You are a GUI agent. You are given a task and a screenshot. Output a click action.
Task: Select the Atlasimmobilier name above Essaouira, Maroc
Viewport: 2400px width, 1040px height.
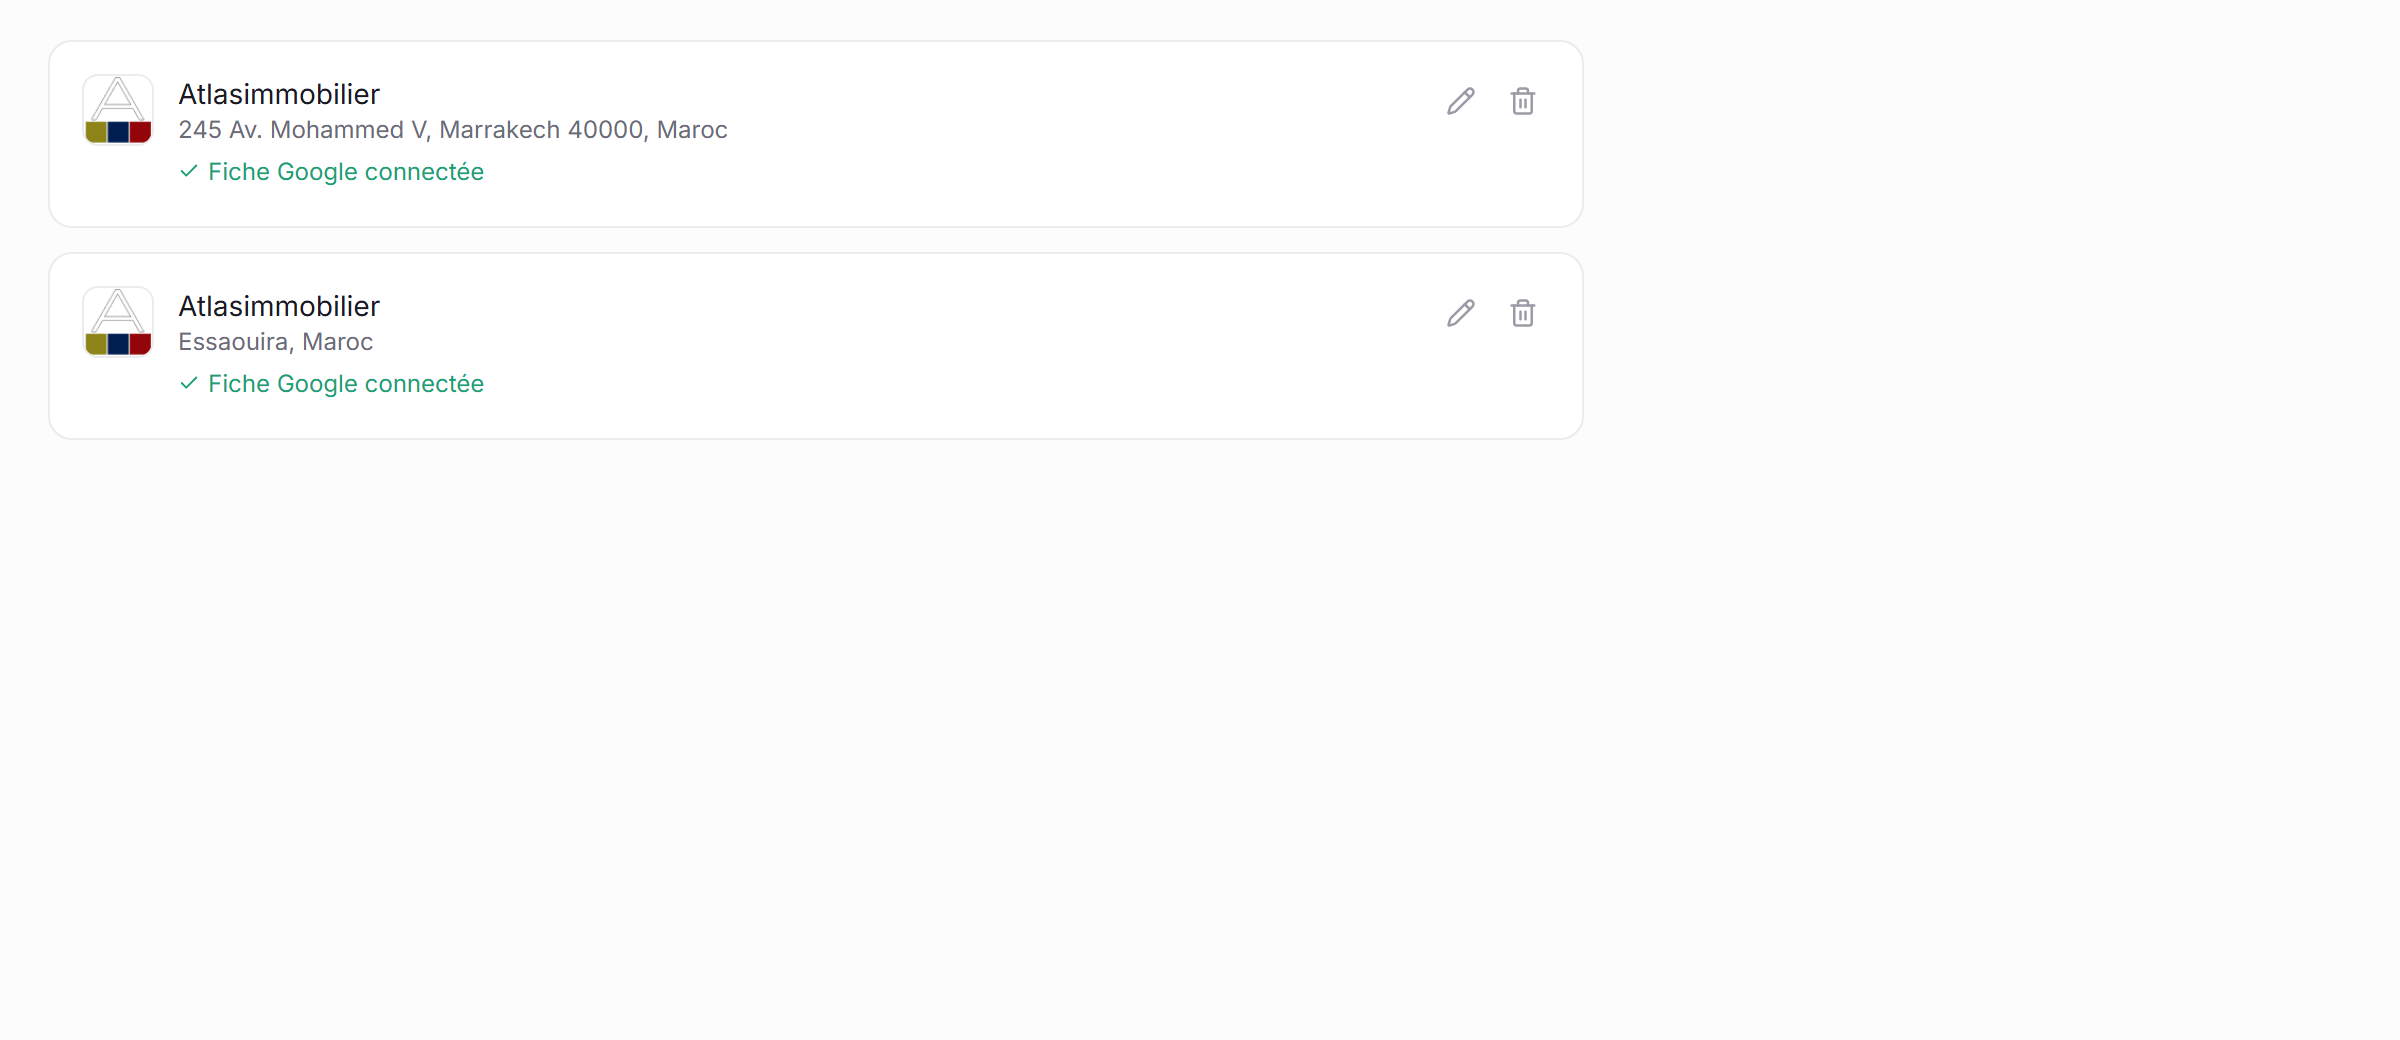[x=279, y=306]
